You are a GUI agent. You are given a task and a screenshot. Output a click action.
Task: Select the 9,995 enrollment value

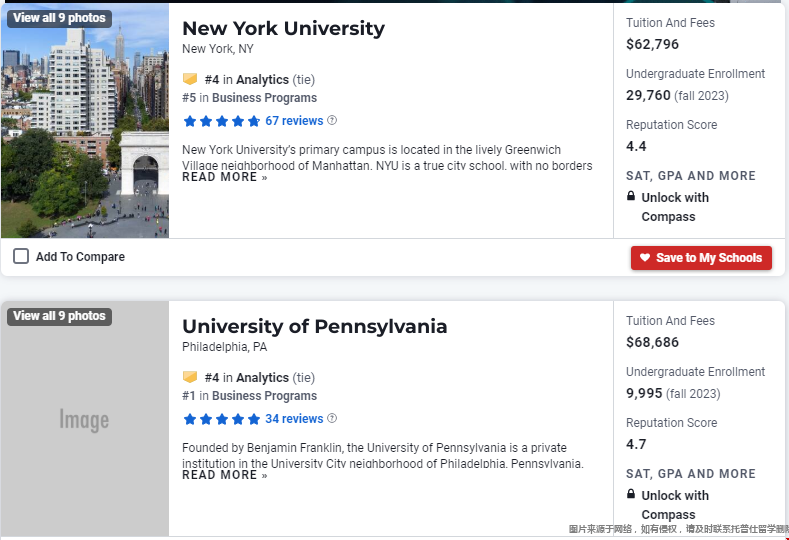[x=644, y=393]
